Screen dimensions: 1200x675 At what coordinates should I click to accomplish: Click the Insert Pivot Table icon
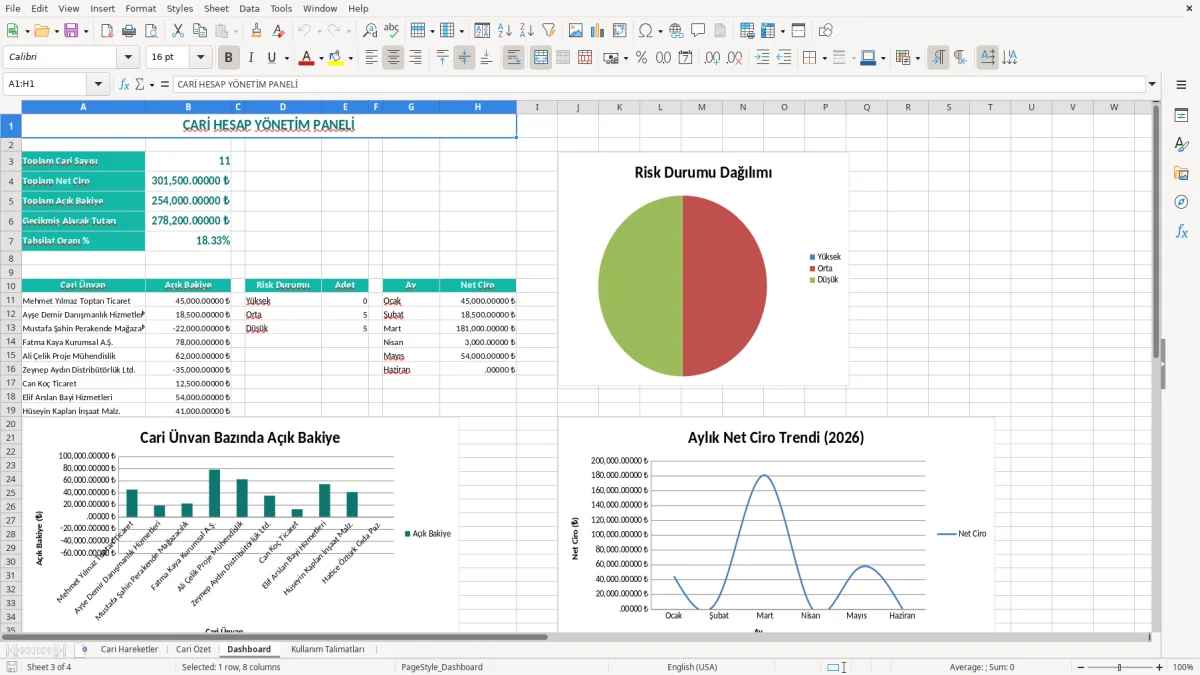point(620,31)
